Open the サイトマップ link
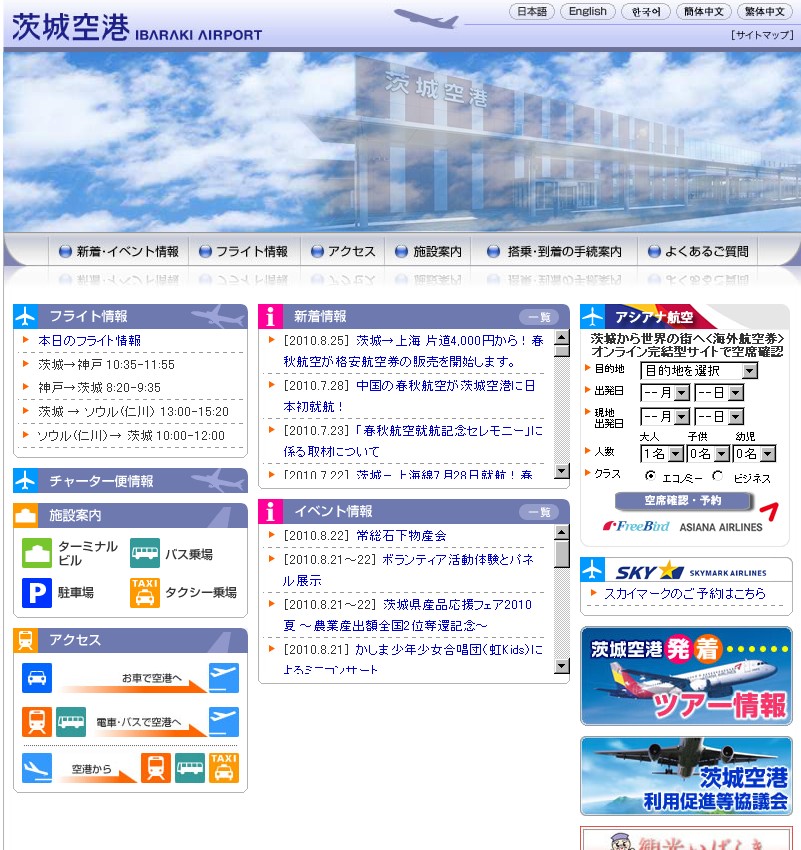This screenshot has width=801, height=850. click(x=762, y=35)
